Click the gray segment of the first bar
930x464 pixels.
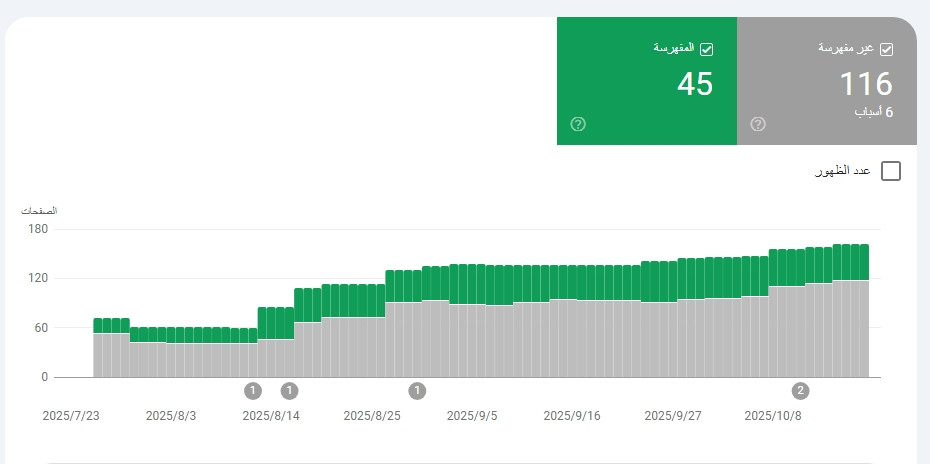(x=98, y=355)
